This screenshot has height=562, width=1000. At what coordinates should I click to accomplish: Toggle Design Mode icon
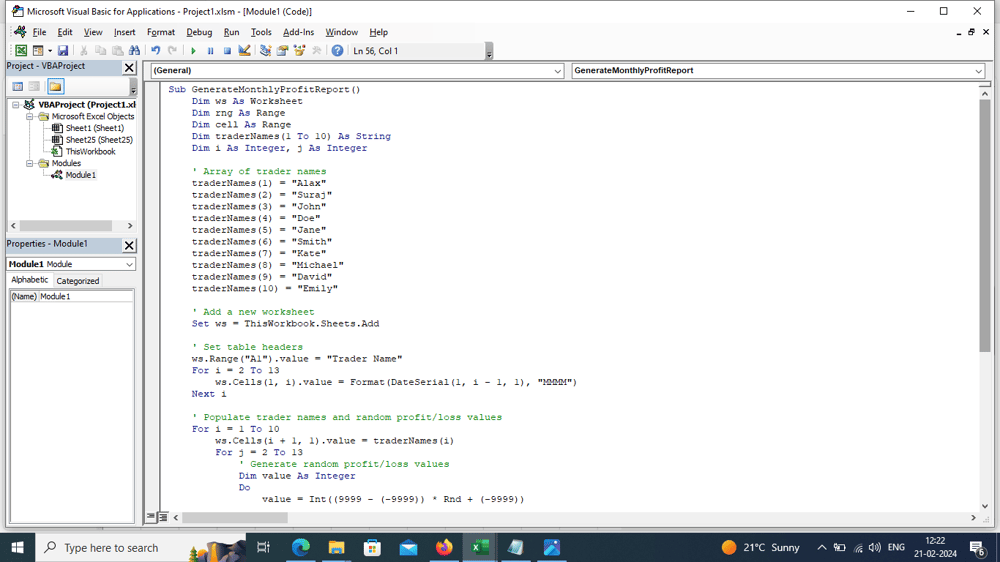244,50
